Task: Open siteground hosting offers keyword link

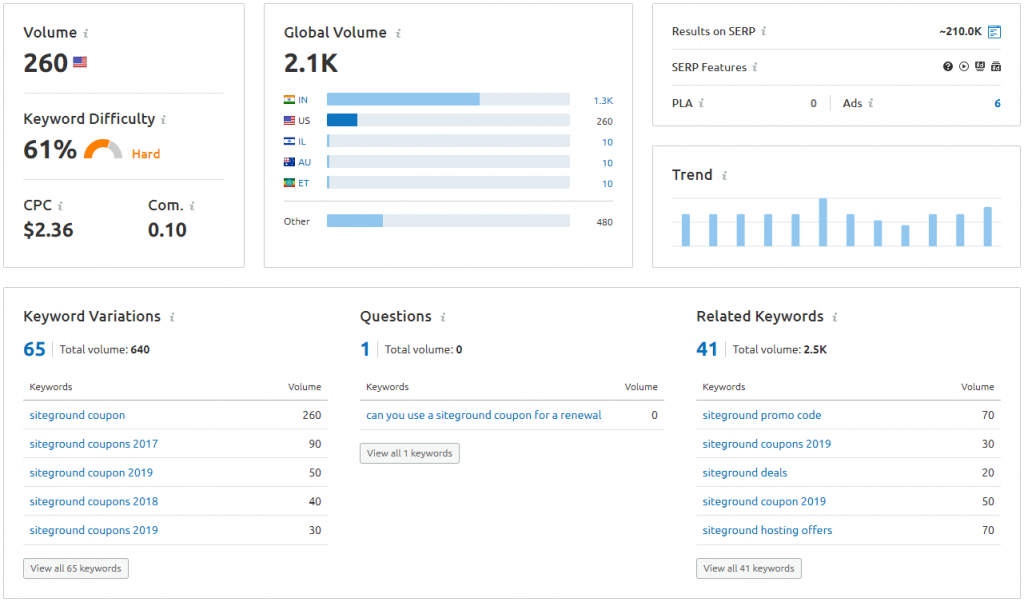Action: 767,530
